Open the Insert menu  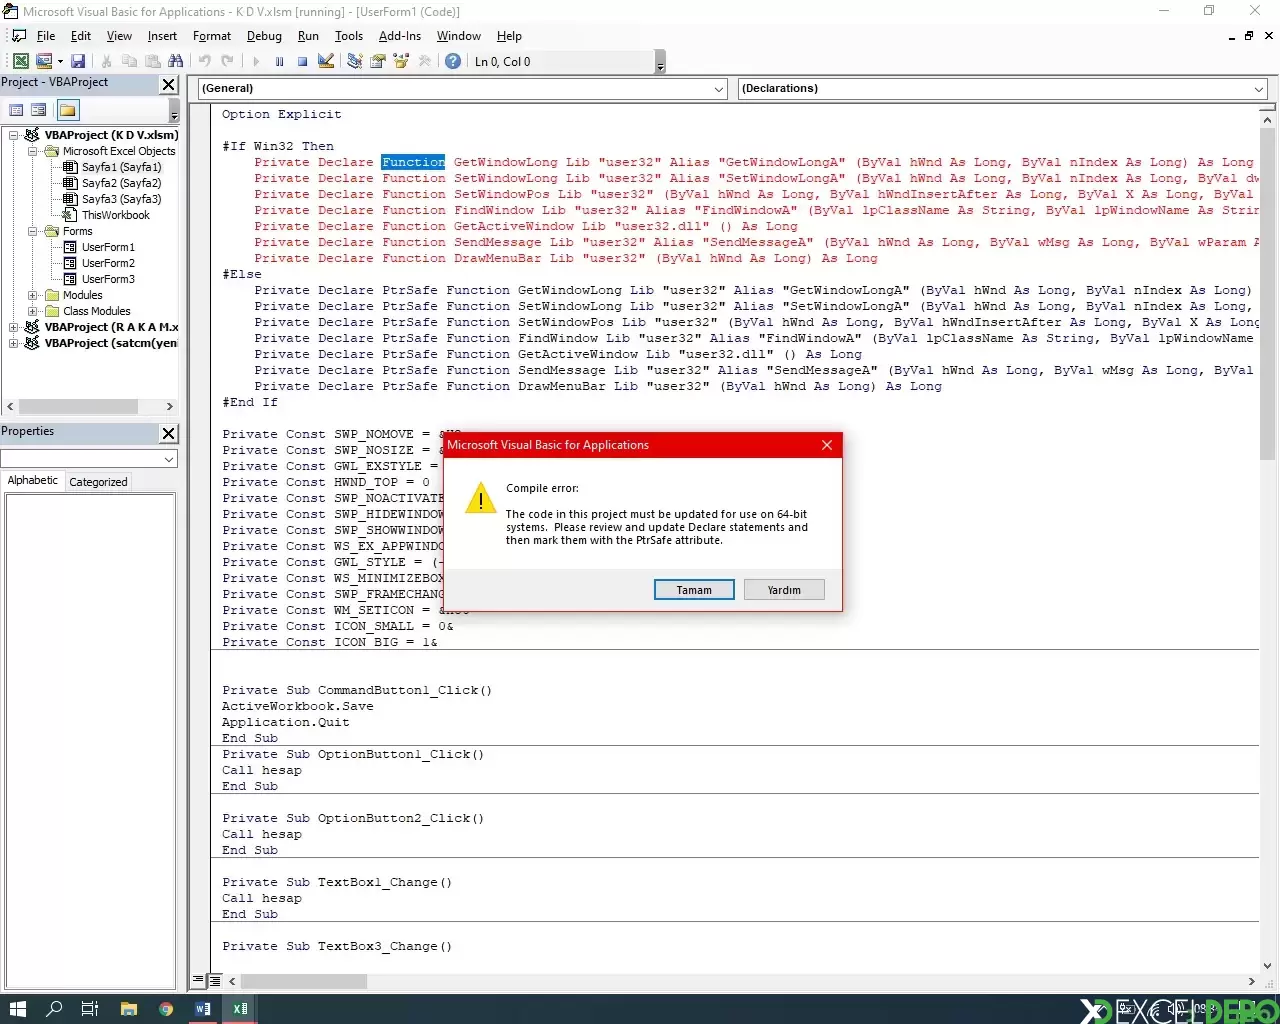coord(162,36)
